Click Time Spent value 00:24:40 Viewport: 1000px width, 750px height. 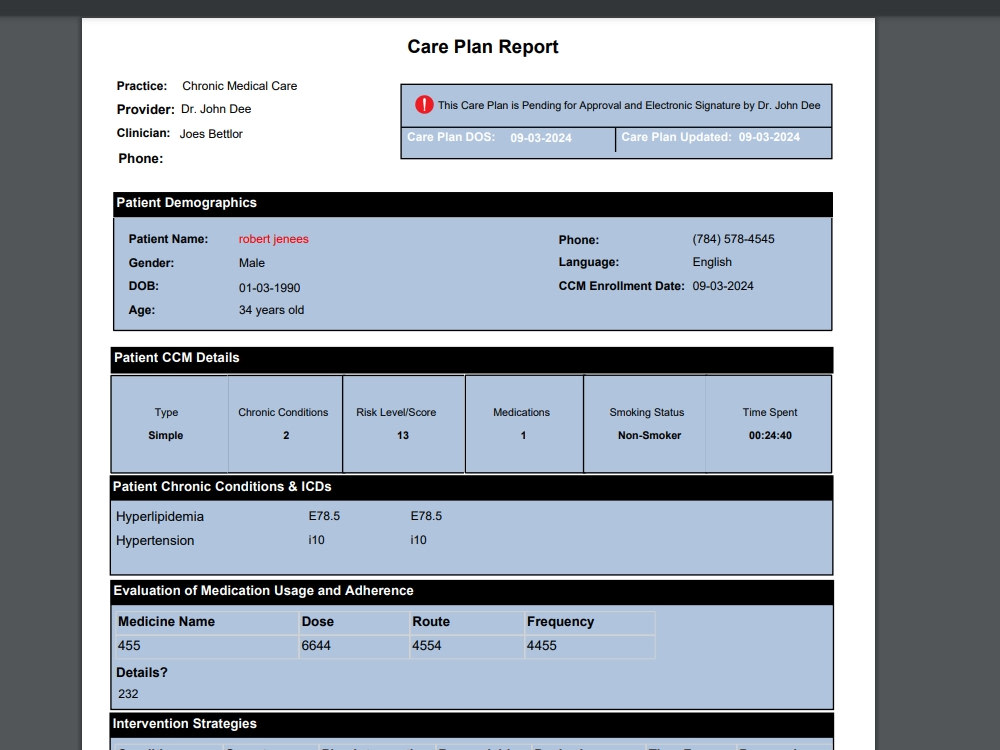[770, 436]
